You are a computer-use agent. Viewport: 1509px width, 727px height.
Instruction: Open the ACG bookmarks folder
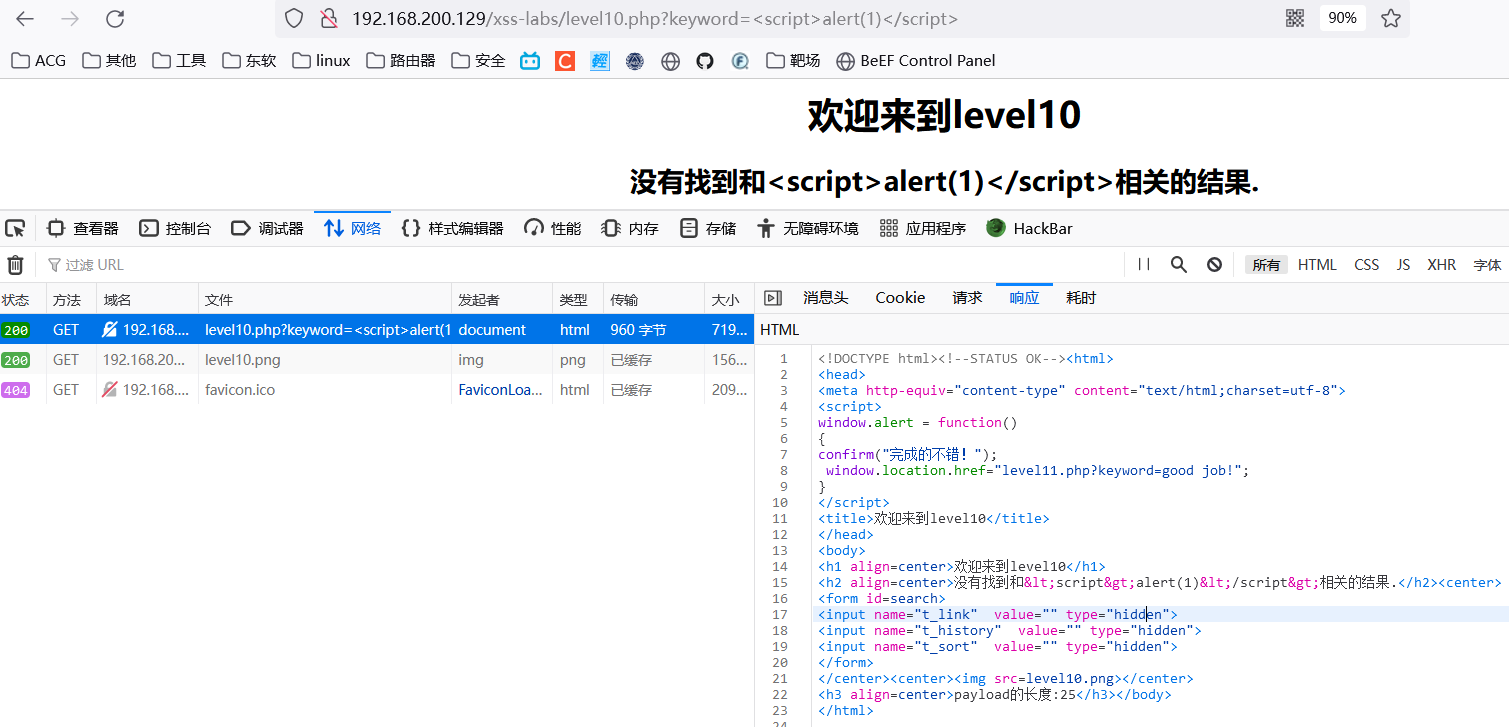click(39, 61)
